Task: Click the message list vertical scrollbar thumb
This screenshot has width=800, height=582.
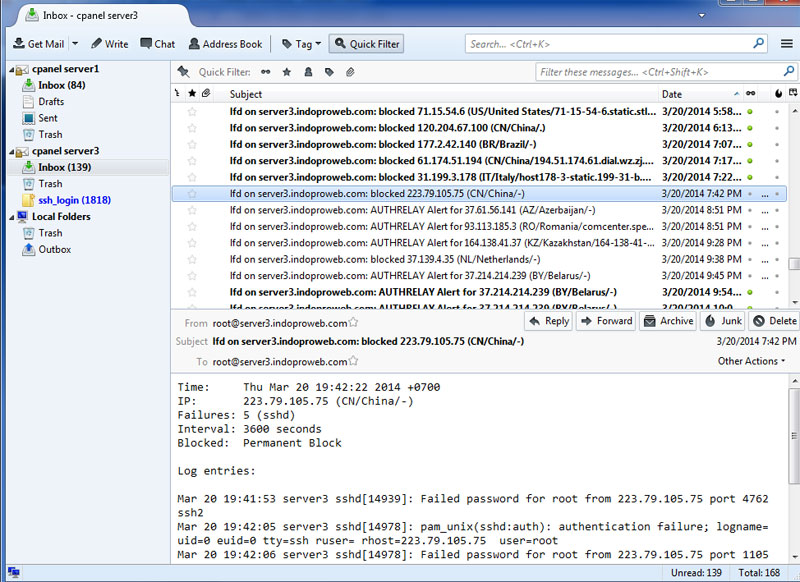Action: point(794,264)
